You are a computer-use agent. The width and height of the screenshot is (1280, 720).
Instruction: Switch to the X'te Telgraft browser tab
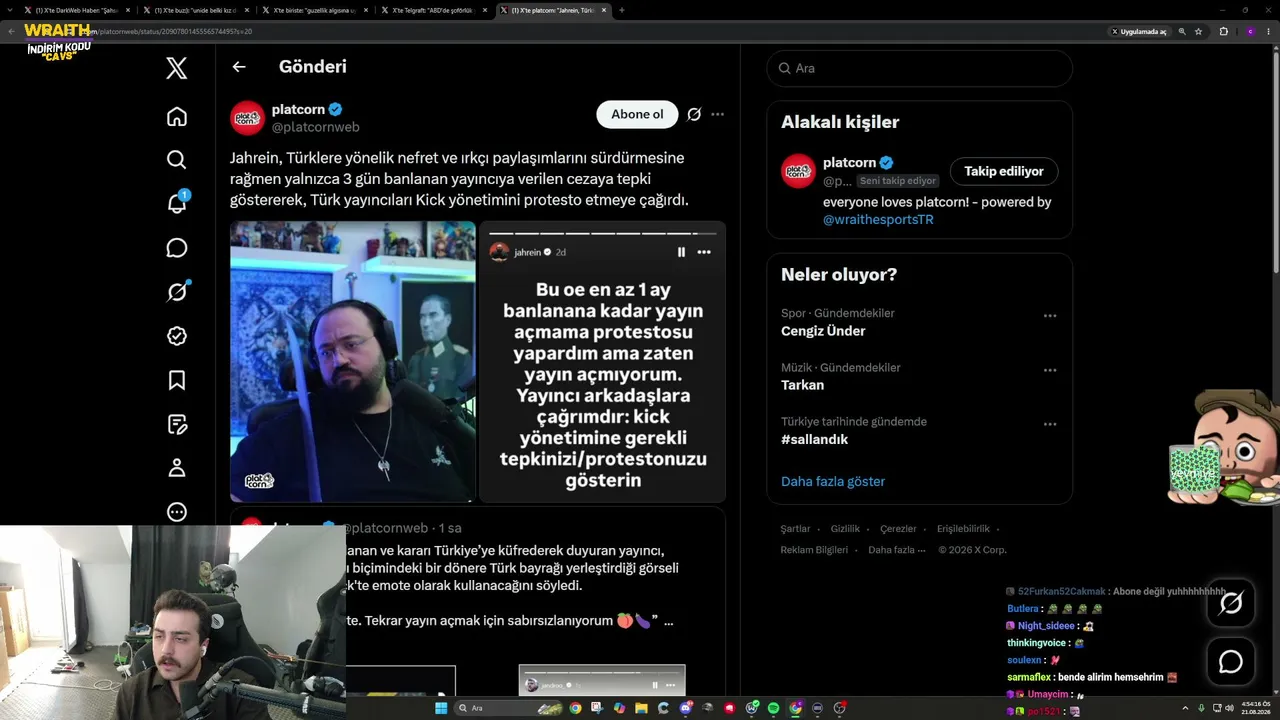point(436,10)
